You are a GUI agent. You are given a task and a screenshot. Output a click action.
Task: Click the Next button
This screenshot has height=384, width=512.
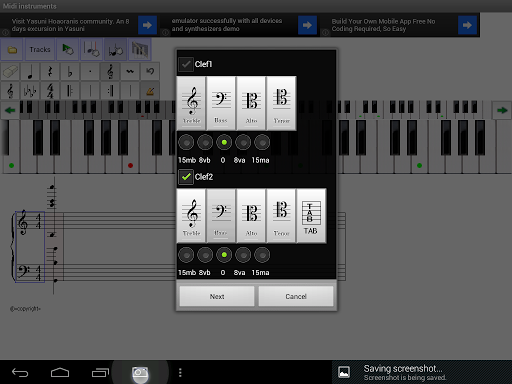pos(217,296)
